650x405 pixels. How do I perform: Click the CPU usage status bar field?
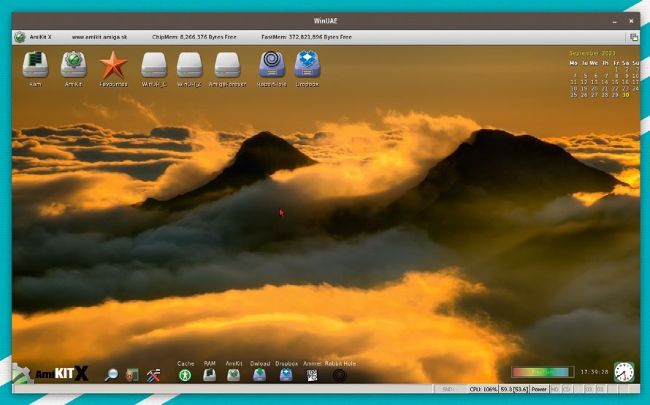pos(483,389)
